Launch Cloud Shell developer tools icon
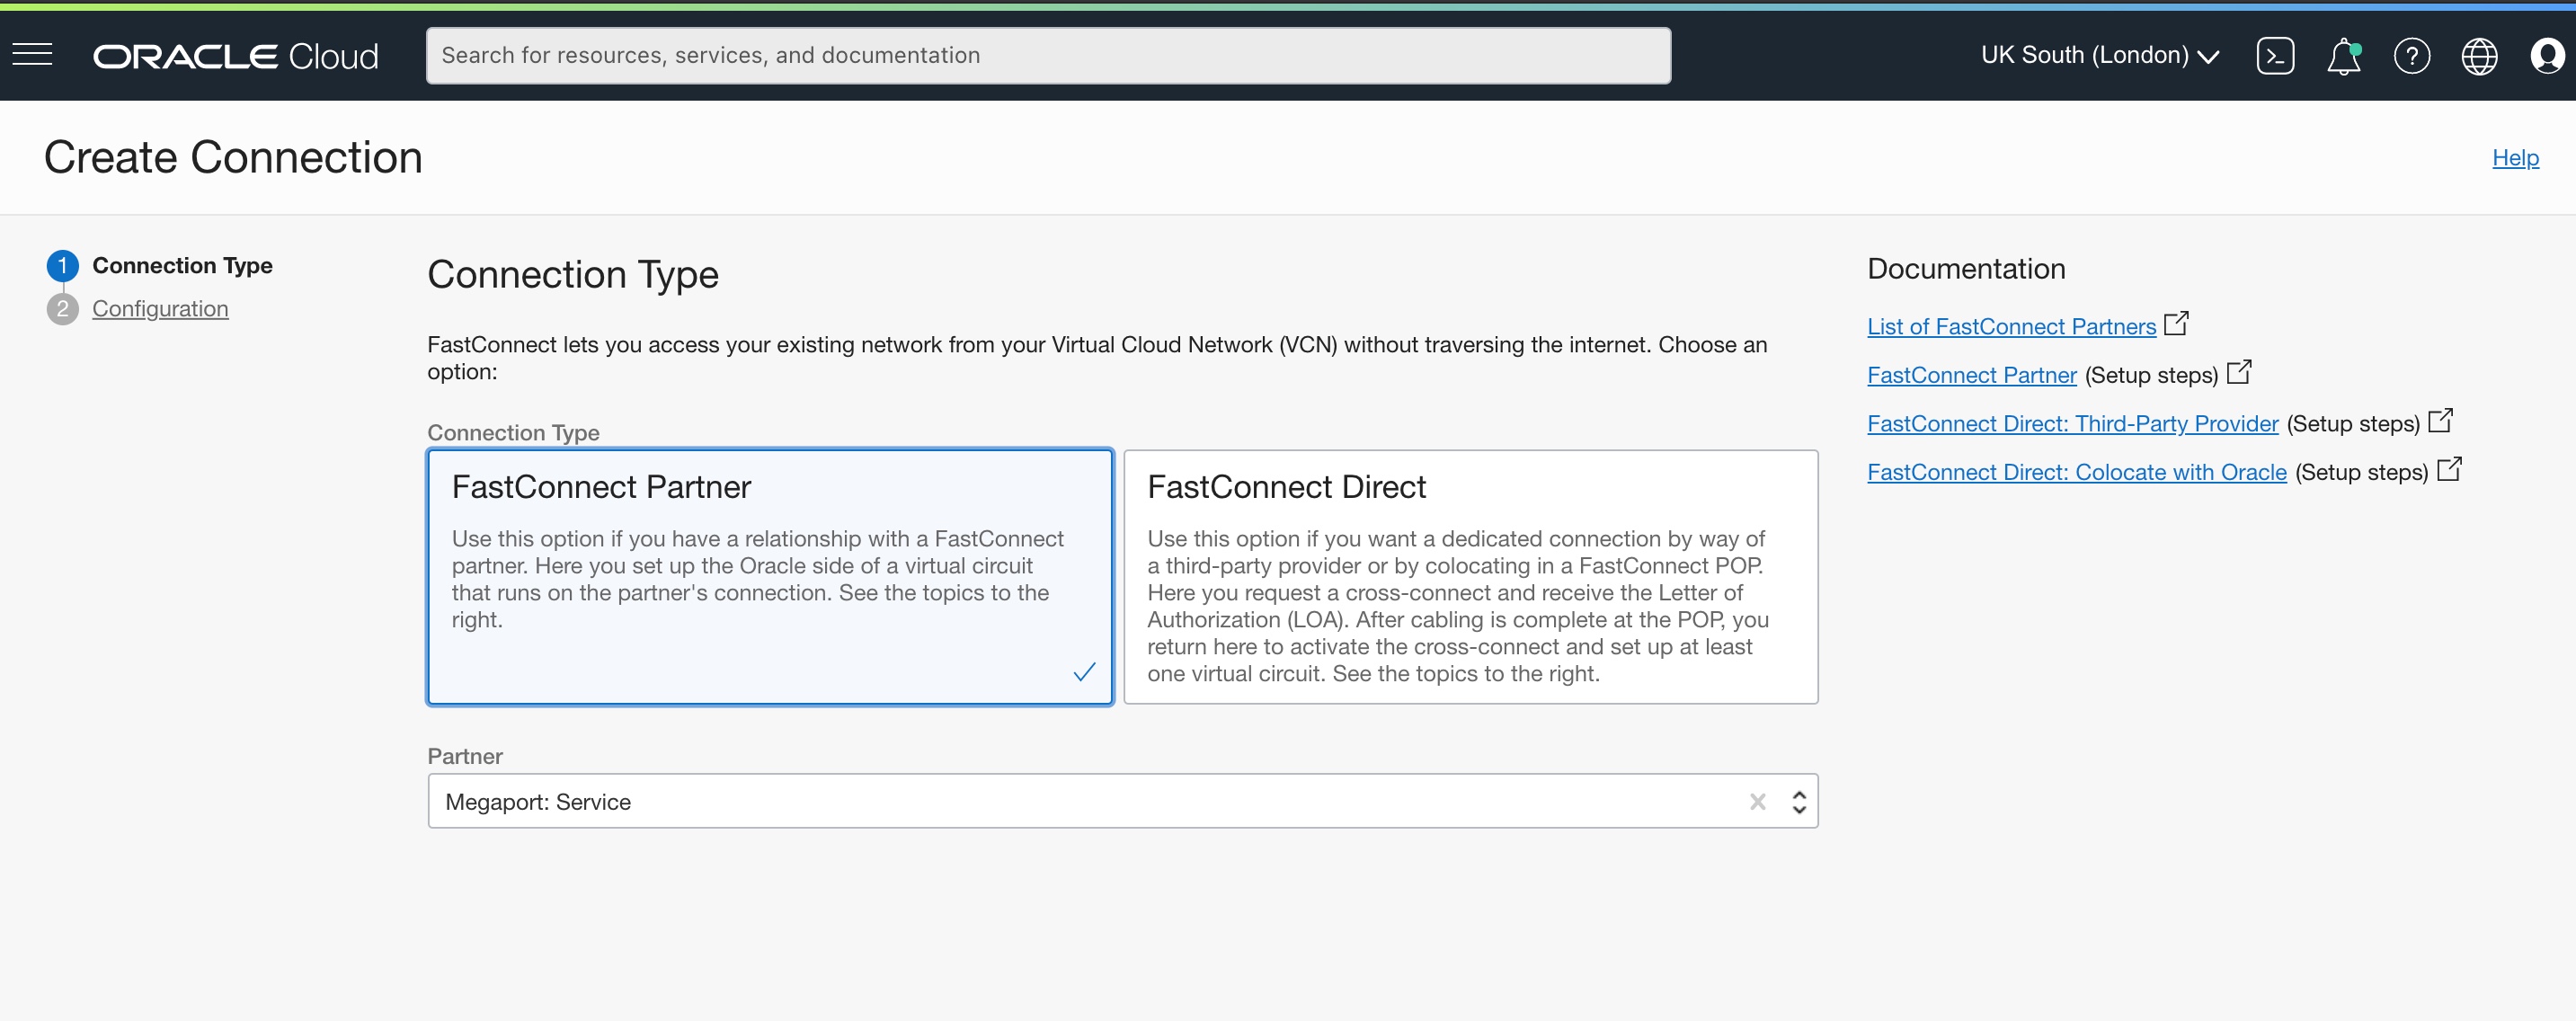Screen dimensions: 2576x1021 (x=2275, y=56)
